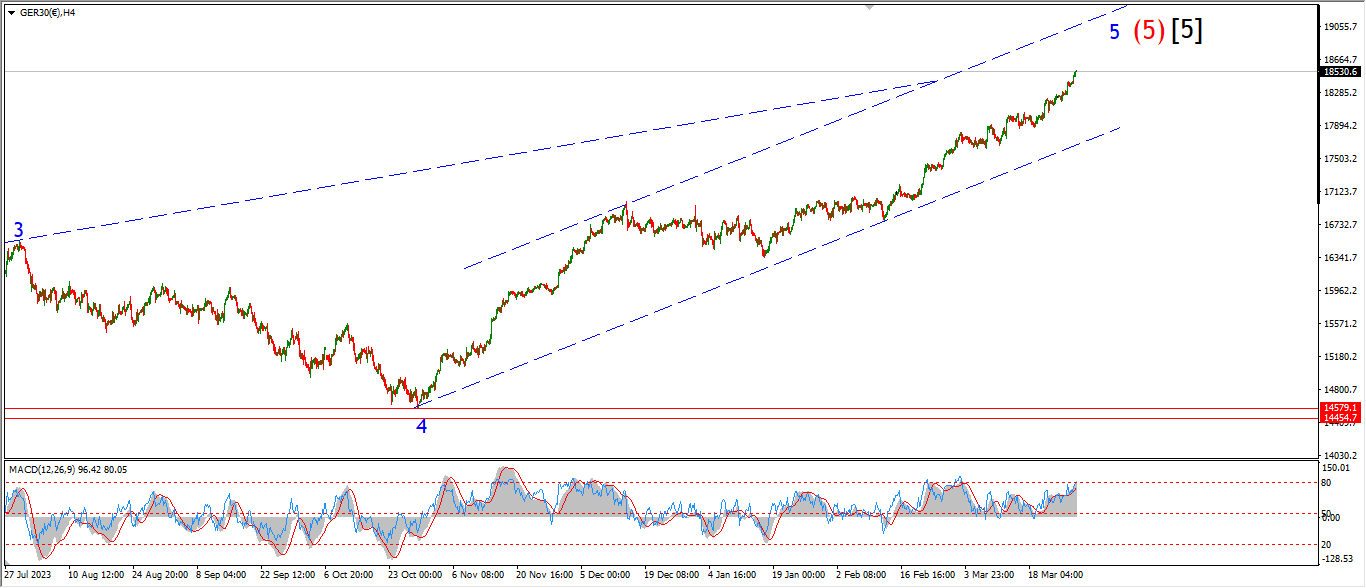Click the red 14454.7 price level tag

tap(1339, 418)
